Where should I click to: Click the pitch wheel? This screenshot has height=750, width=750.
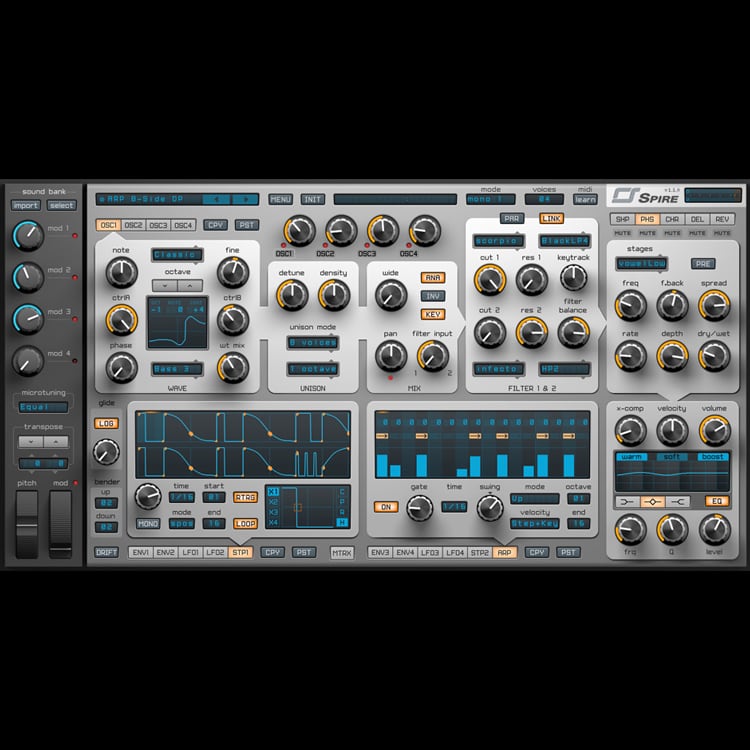tap(27, 524)
